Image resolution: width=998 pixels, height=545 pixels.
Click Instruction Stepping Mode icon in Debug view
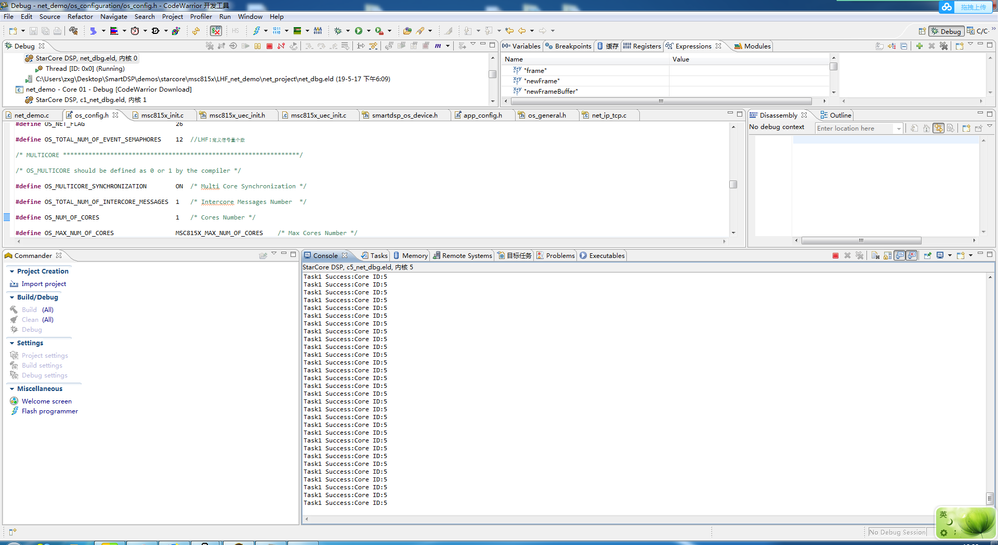pos(360,46)
